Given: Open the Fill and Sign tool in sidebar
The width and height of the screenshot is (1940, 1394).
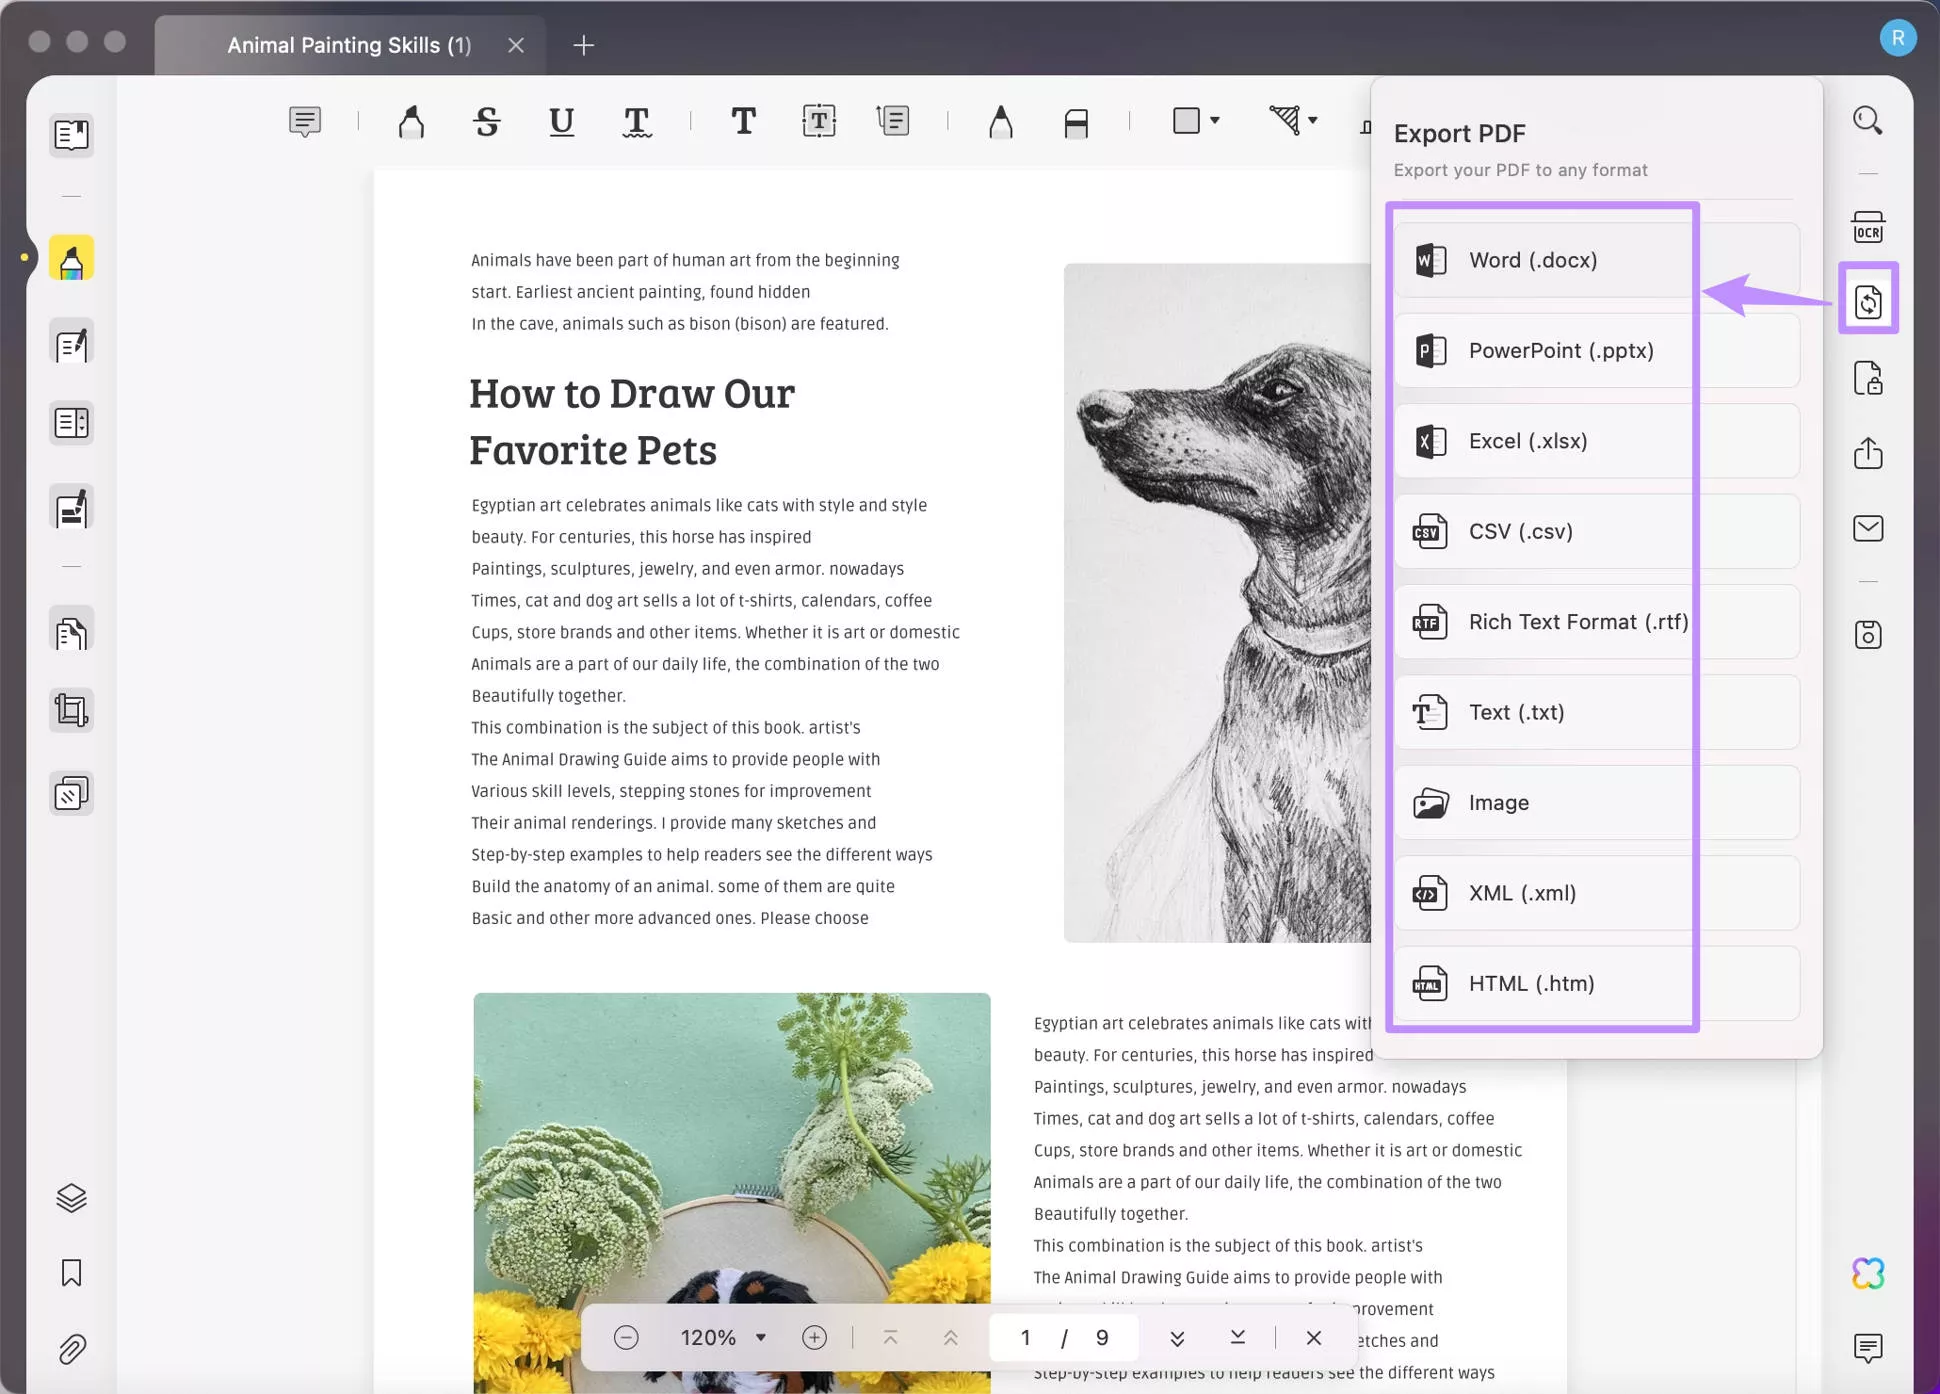Looking at the screenshot, I should click(x=71, y=508).
